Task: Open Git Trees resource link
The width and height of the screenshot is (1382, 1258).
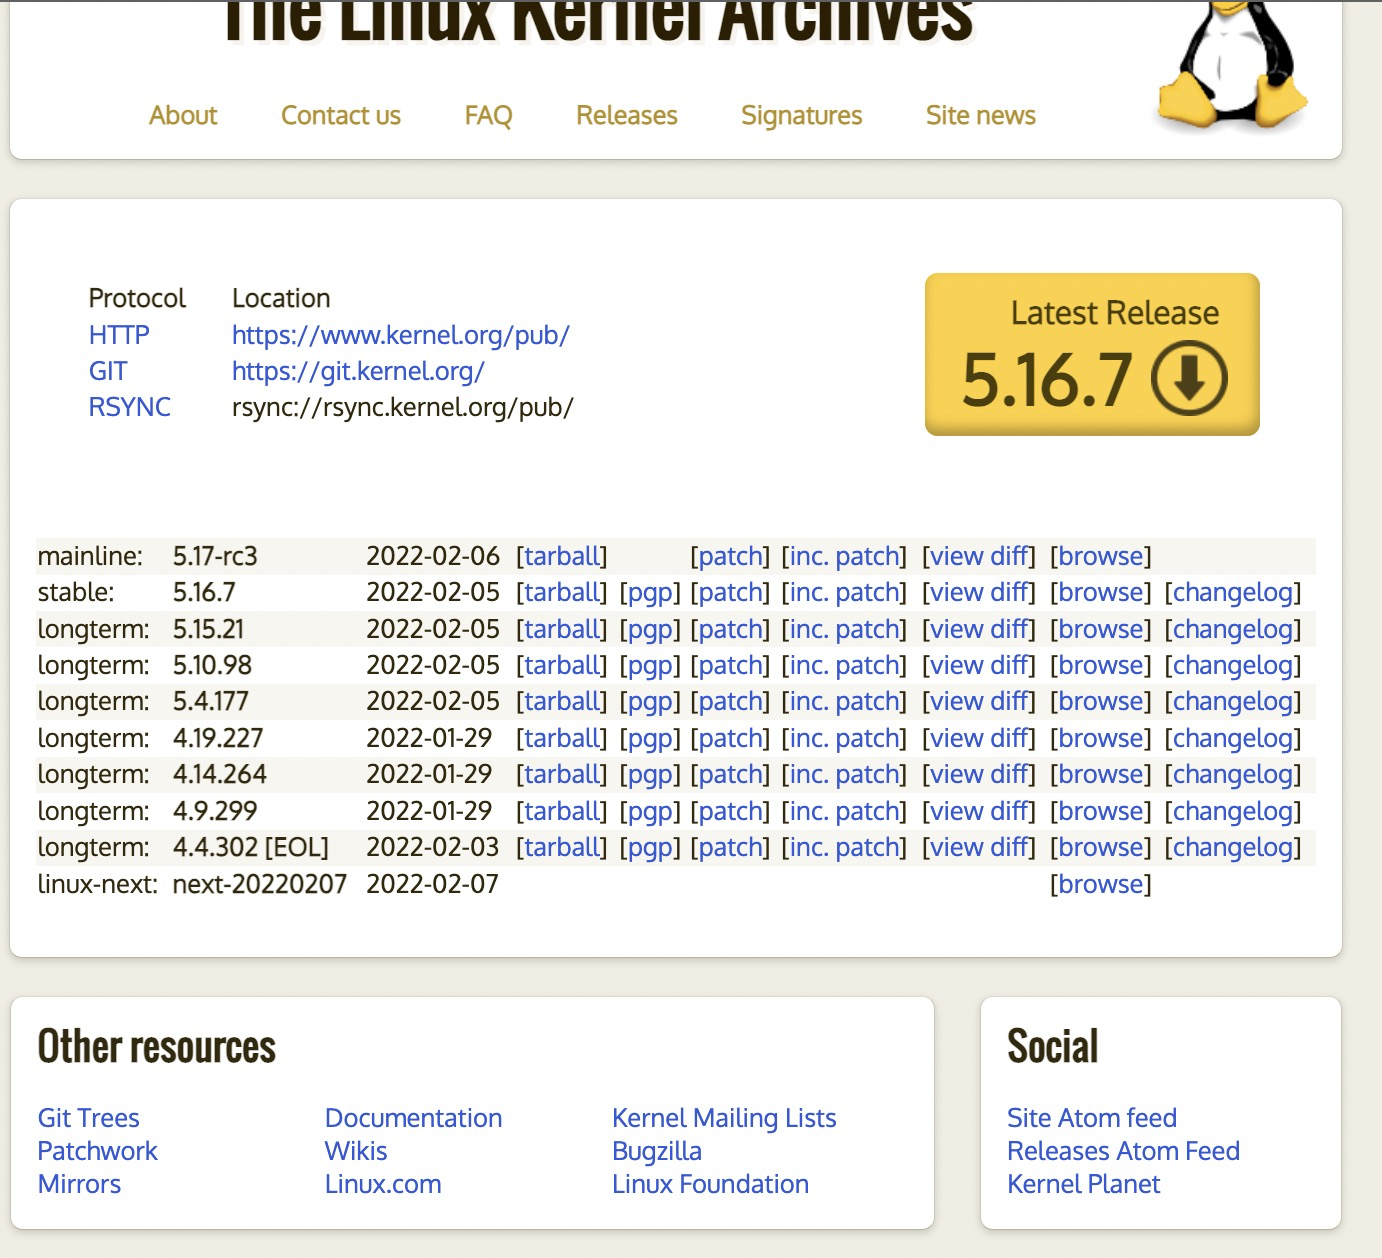Action: pos(88,1118)
